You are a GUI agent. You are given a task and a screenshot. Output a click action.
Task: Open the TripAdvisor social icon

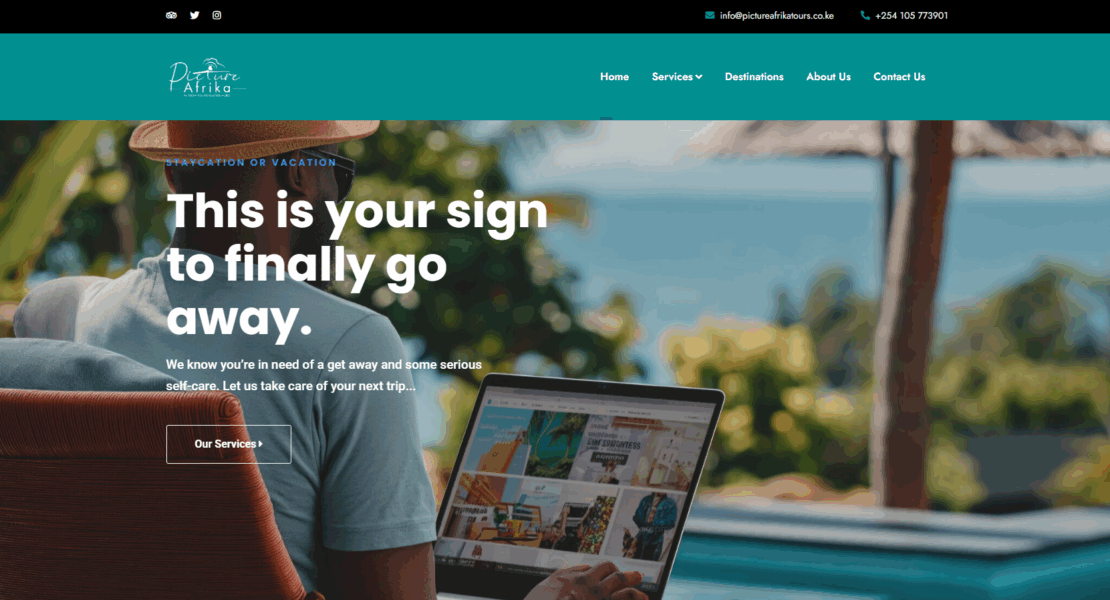click(171, 16)
